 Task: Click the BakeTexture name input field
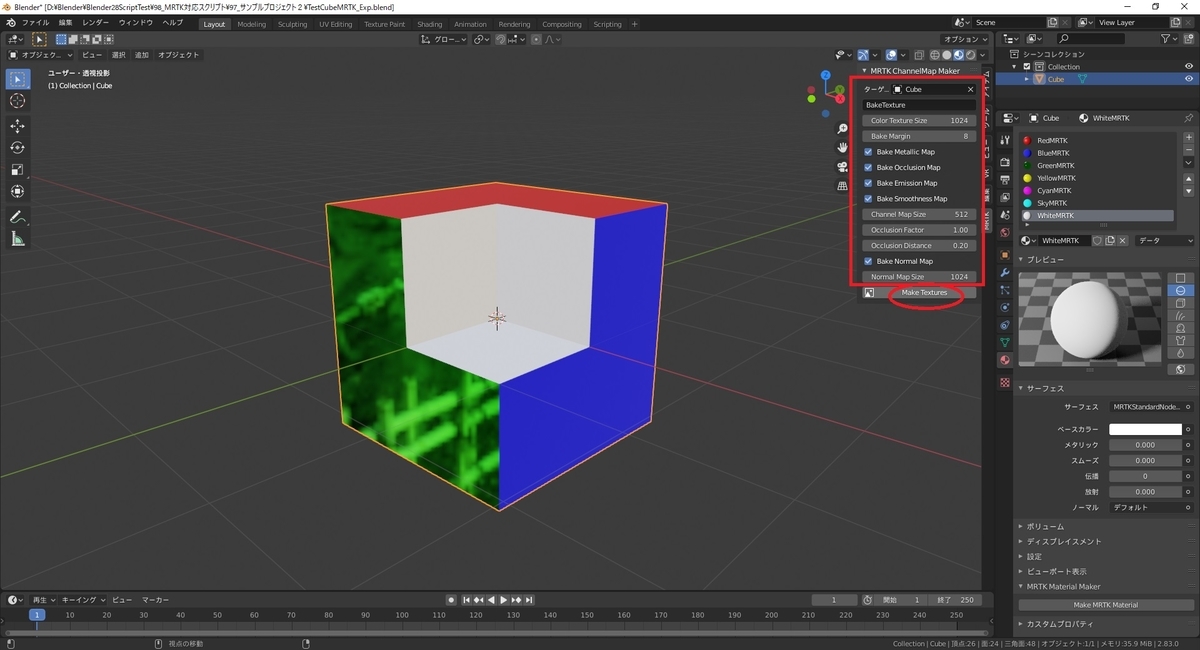(x=919, y=105)
